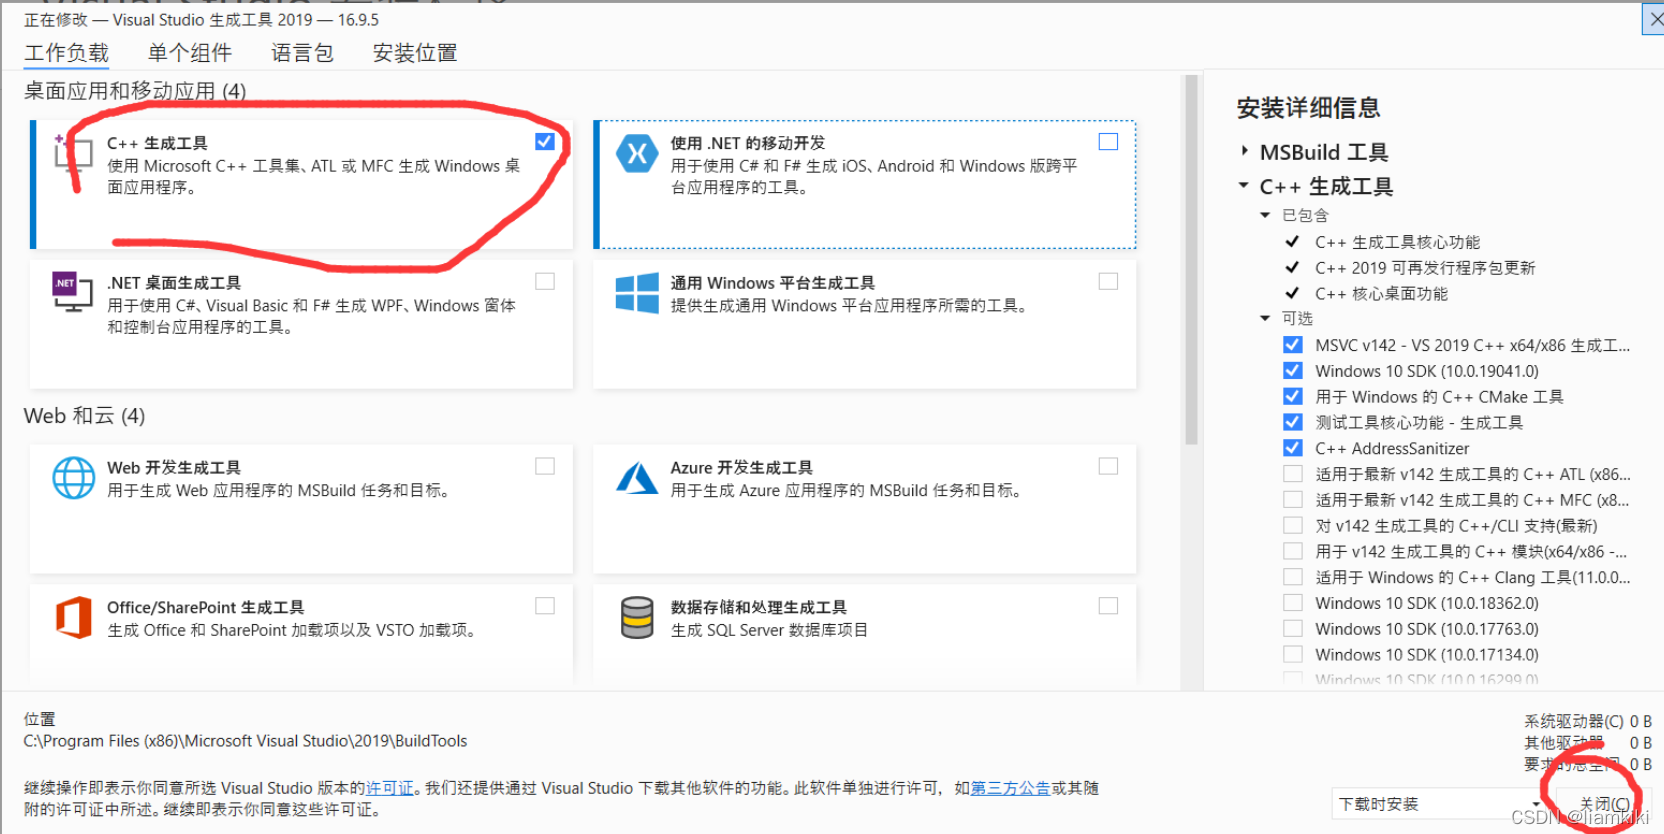Switch to the 安装位置 tab

415,53
